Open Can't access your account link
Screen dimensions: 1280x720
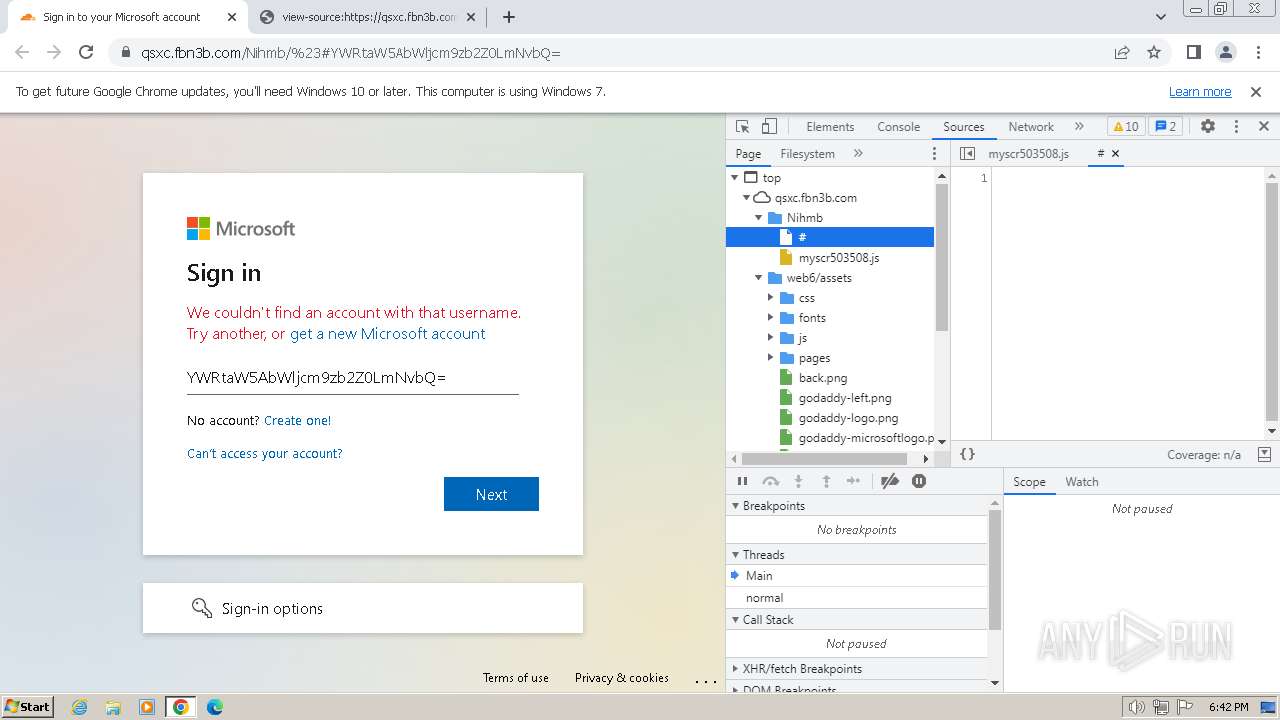coord(264,454)
